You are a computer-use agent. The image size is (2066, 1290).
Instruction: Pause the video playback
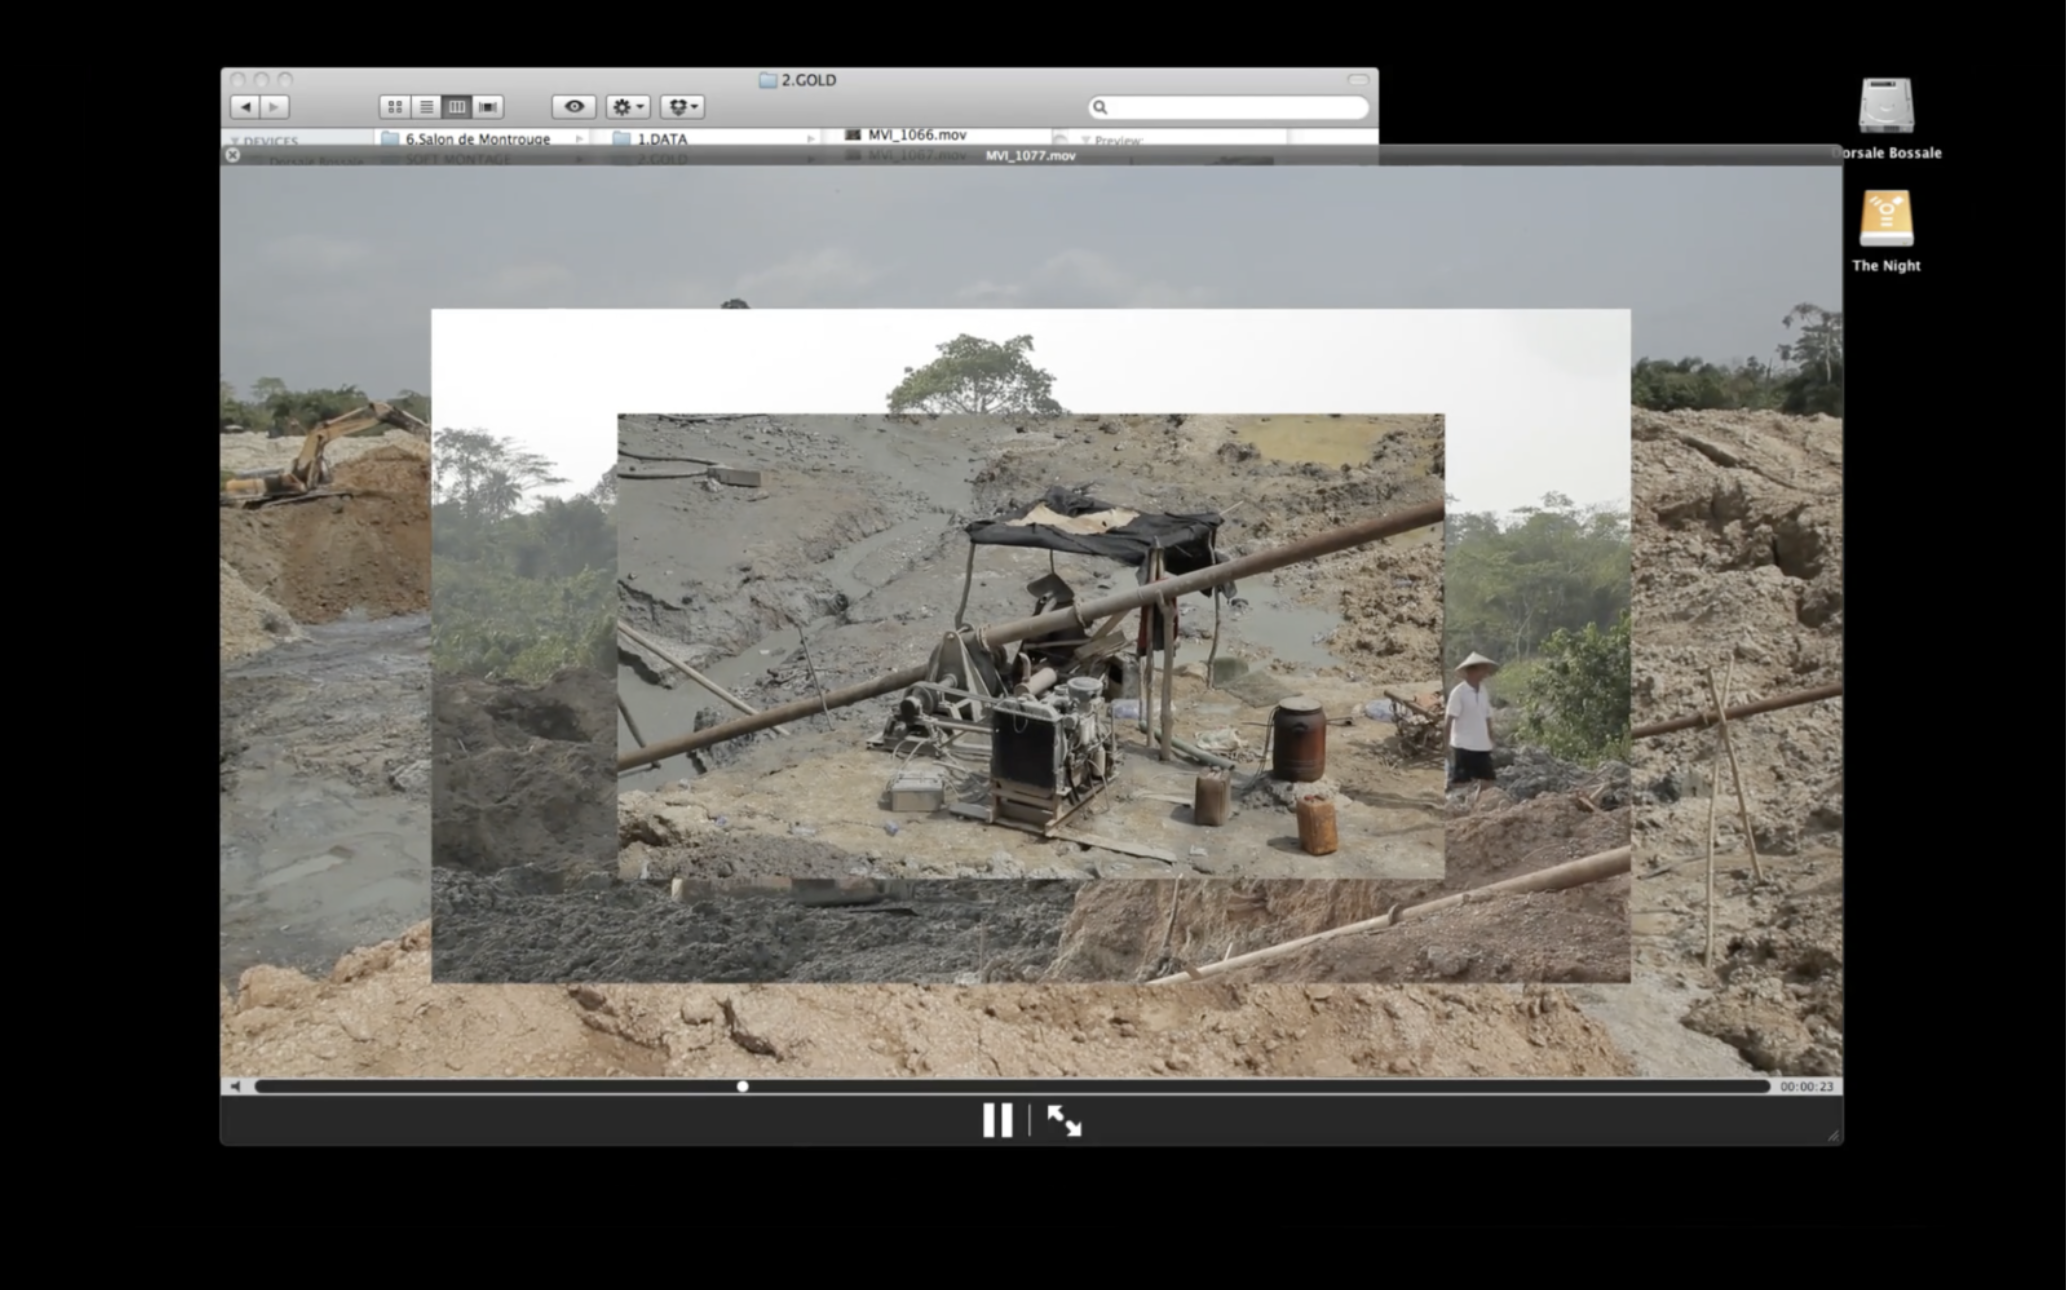coord(997,1120)
